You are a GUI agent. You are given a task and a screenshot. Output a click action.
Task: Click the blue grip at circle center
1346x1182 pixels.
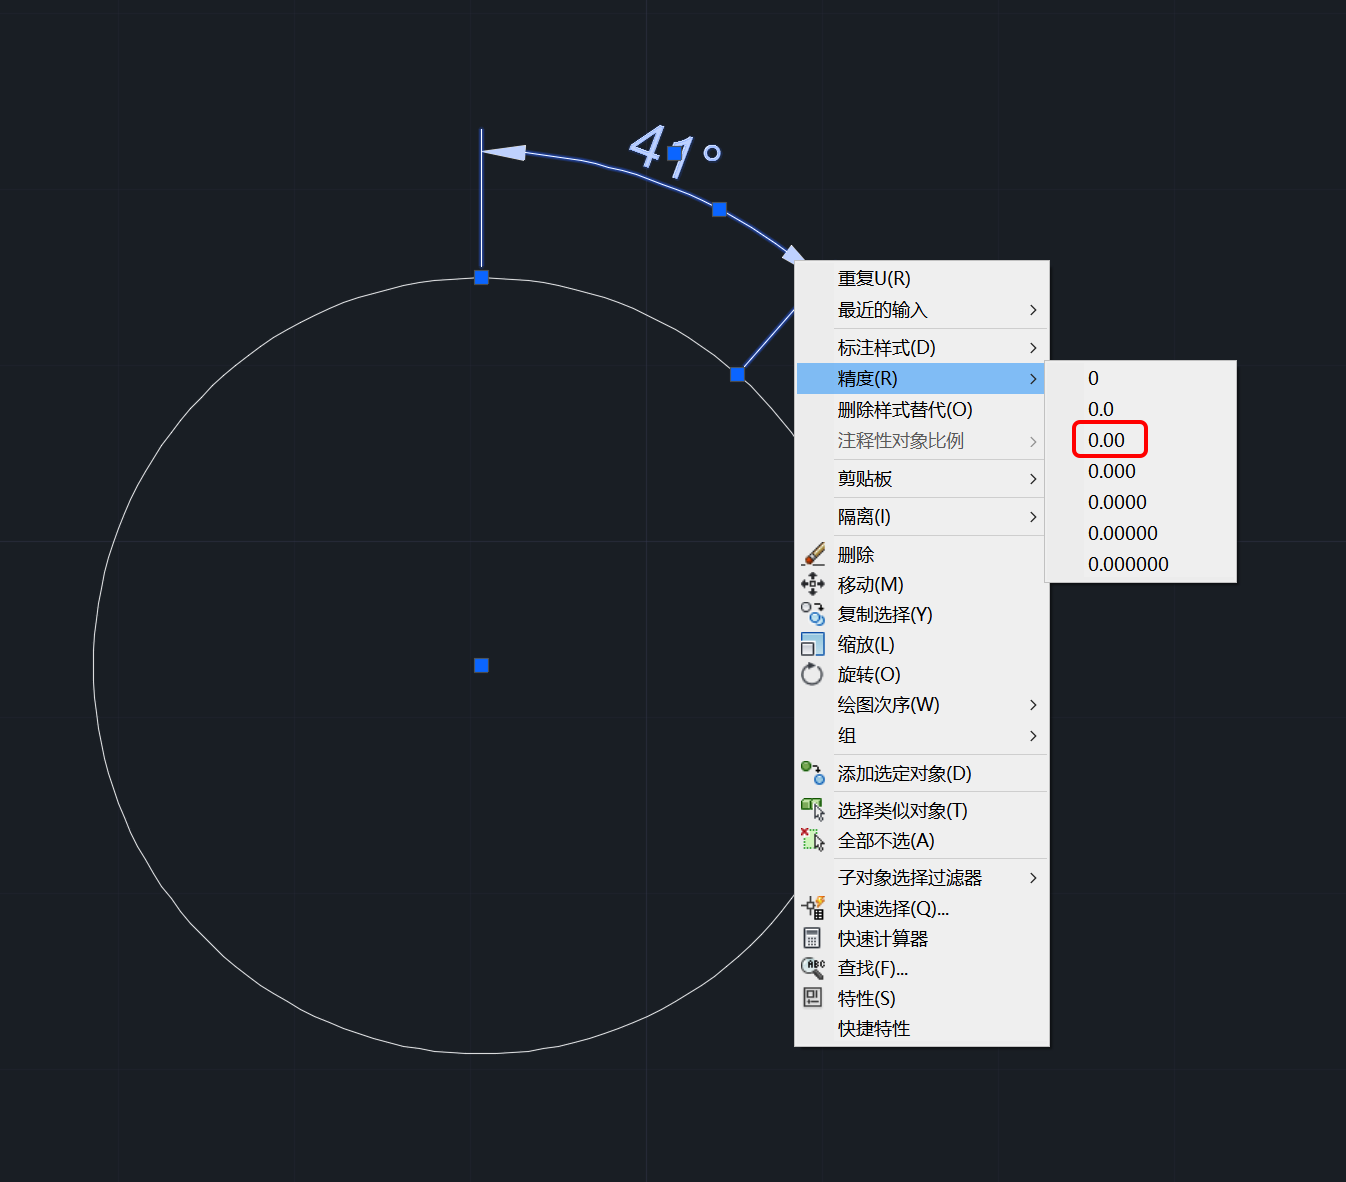click(x=481, y=665)
